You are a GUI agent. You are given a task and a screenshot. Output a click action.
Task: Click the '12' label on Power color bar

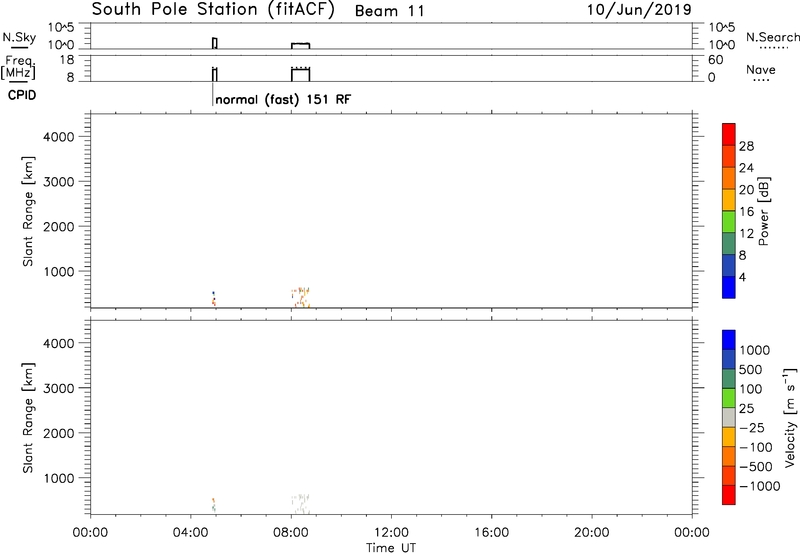coord(746,234)
